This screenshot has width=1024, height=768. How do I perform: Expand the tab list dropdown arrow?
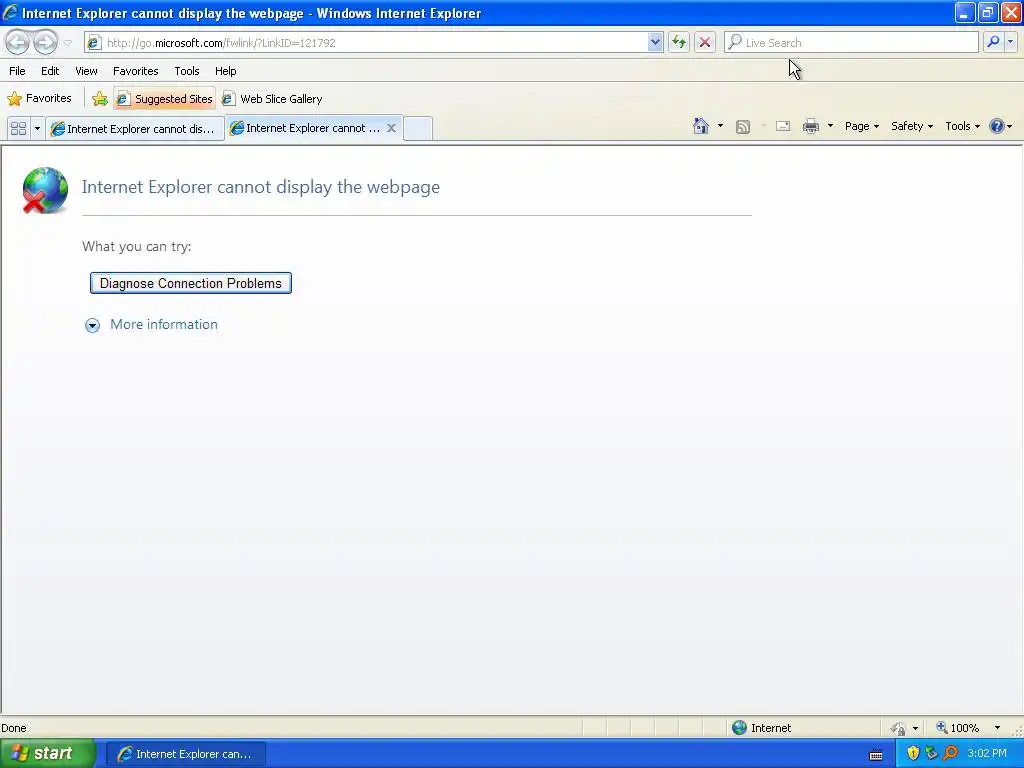click(x=37, y=128)
